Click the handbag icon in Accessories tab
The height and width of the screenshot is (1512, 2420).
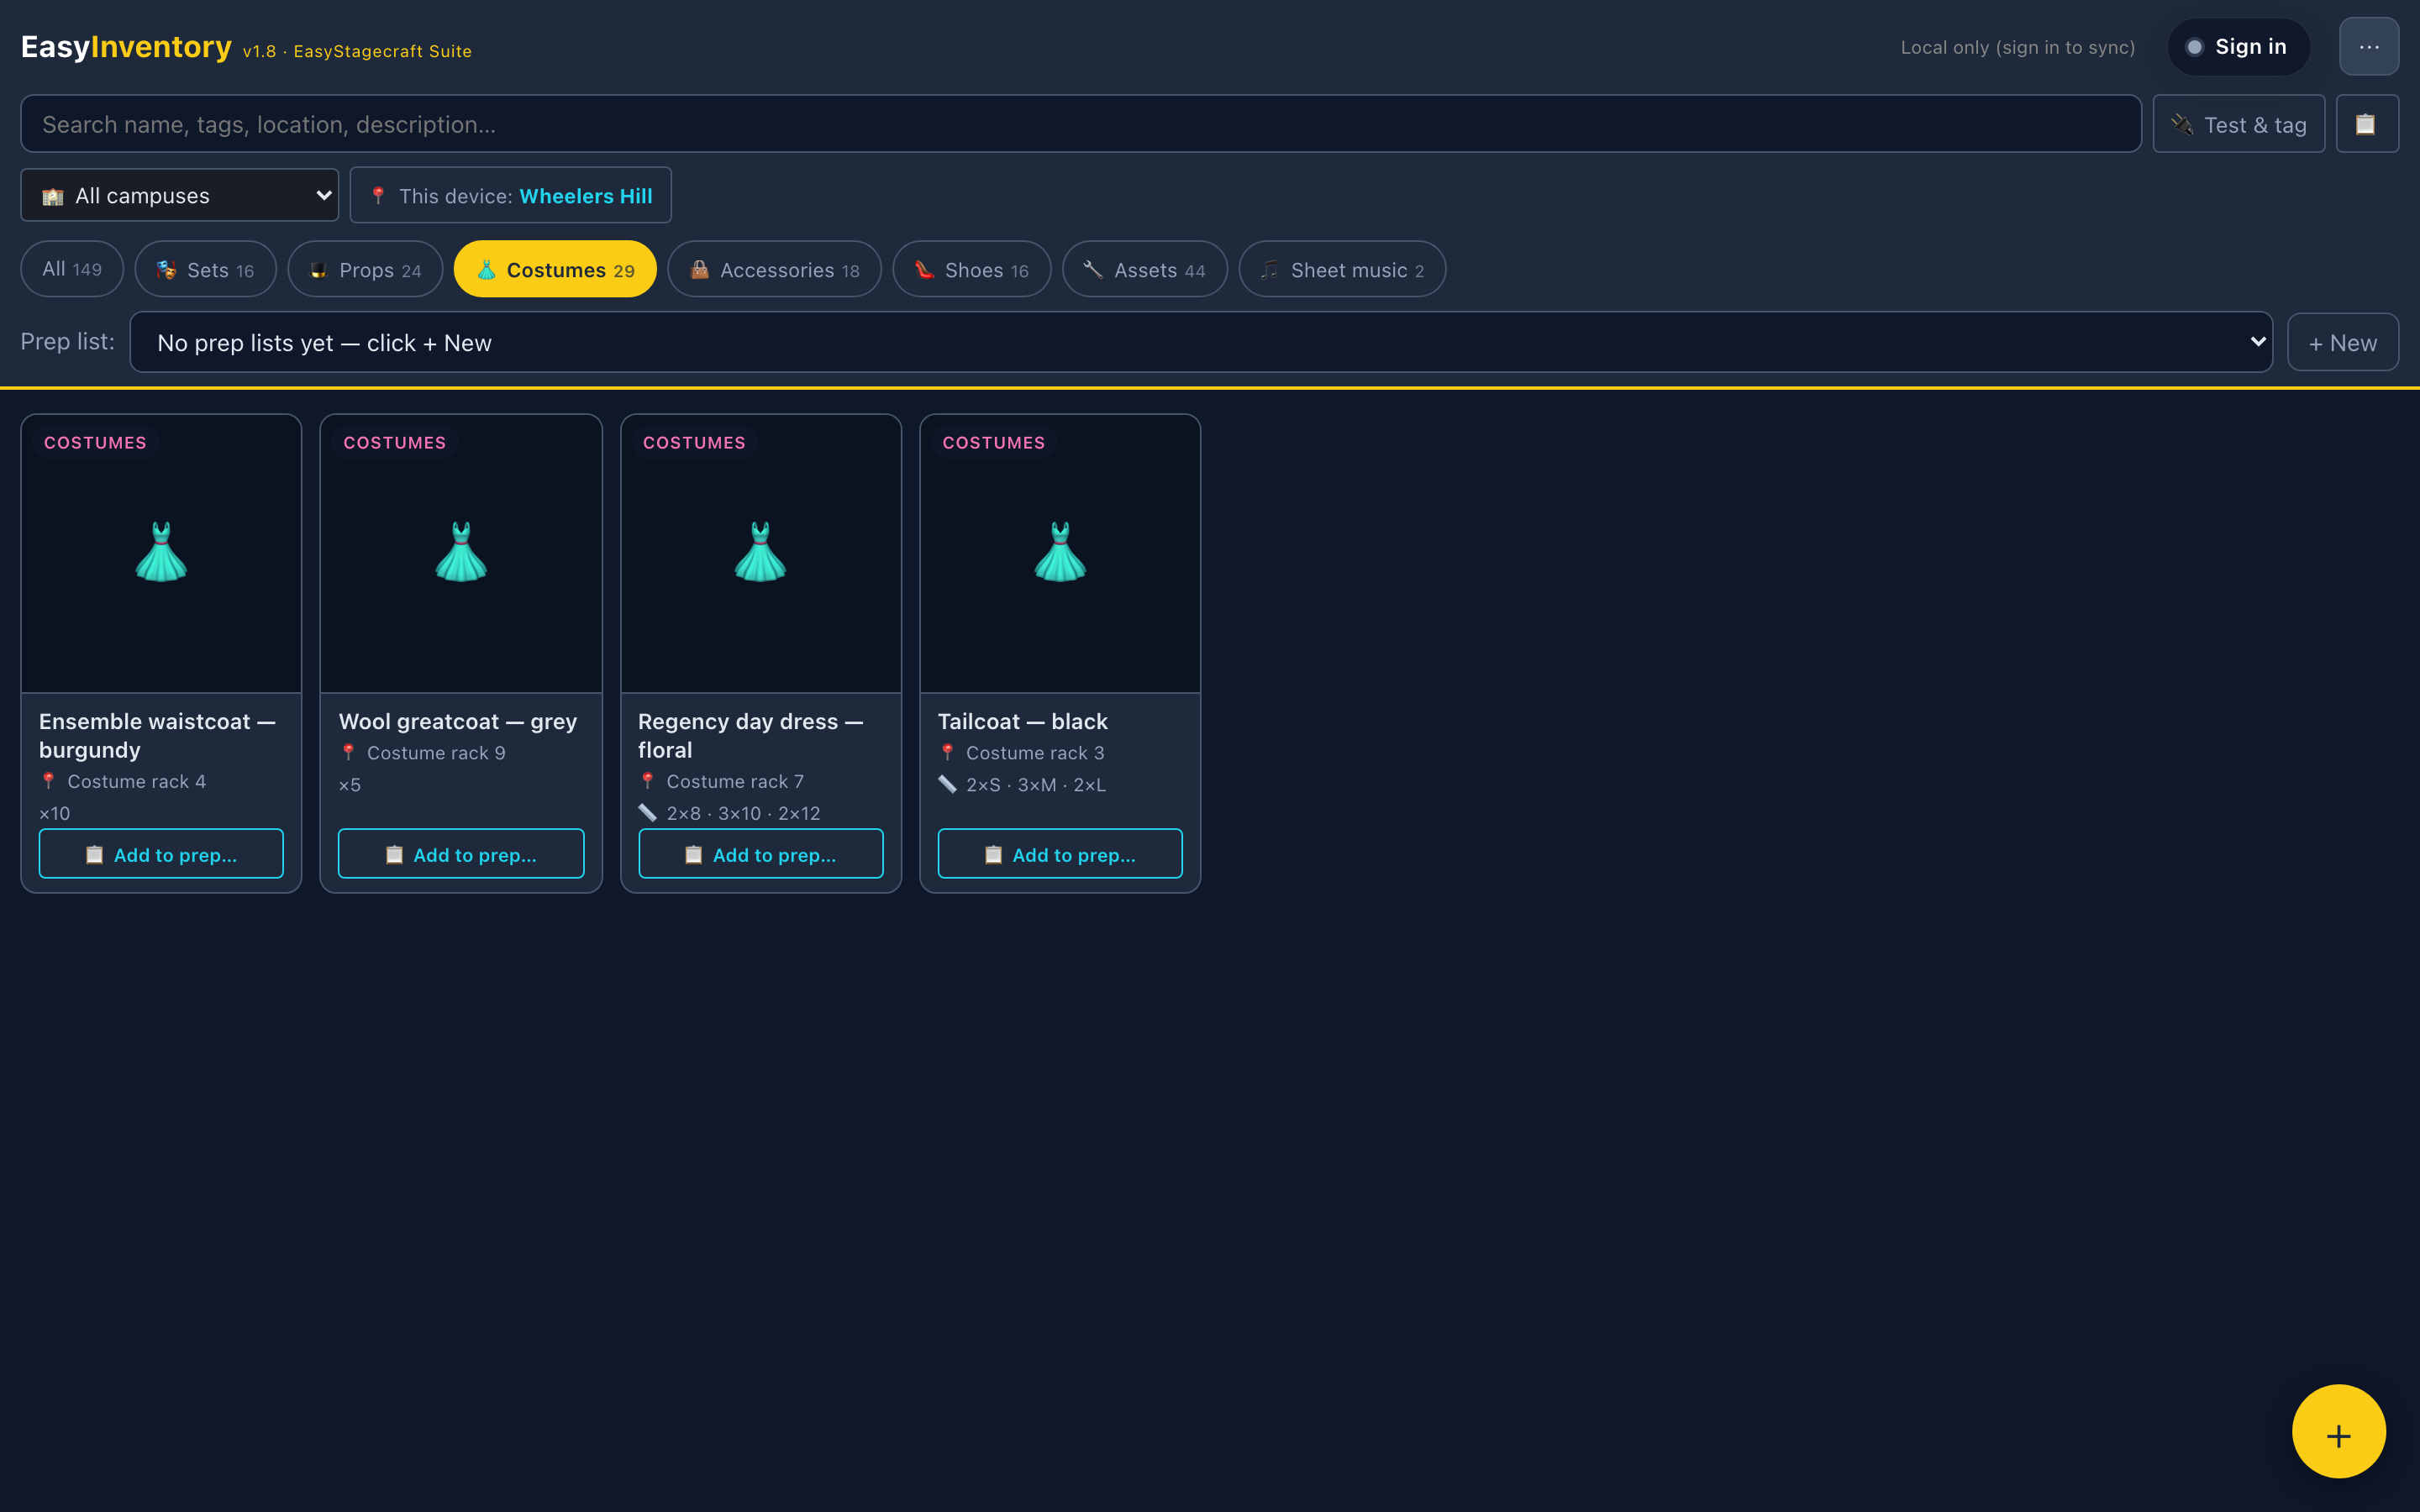[x=700, y=269]
